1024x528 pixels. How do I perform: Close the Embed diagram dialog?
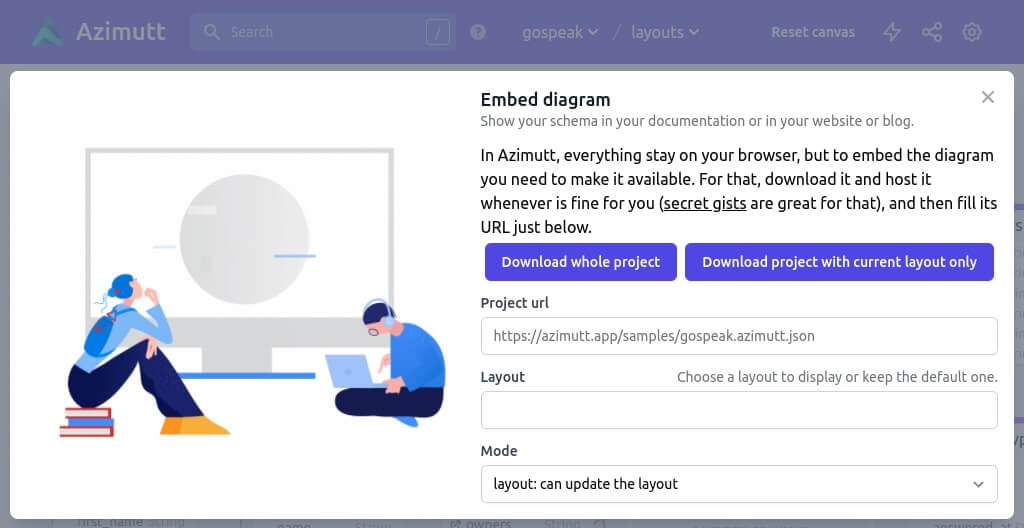988,97
